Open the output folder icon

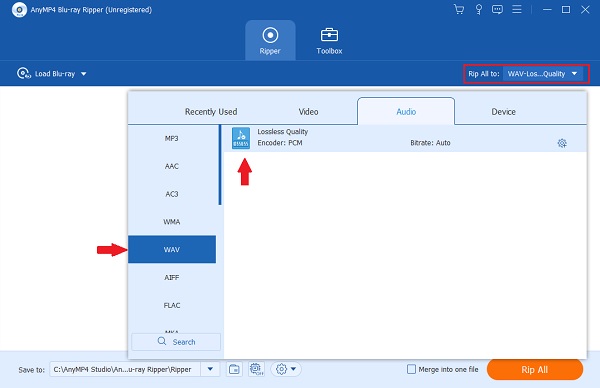click(234, 369)
